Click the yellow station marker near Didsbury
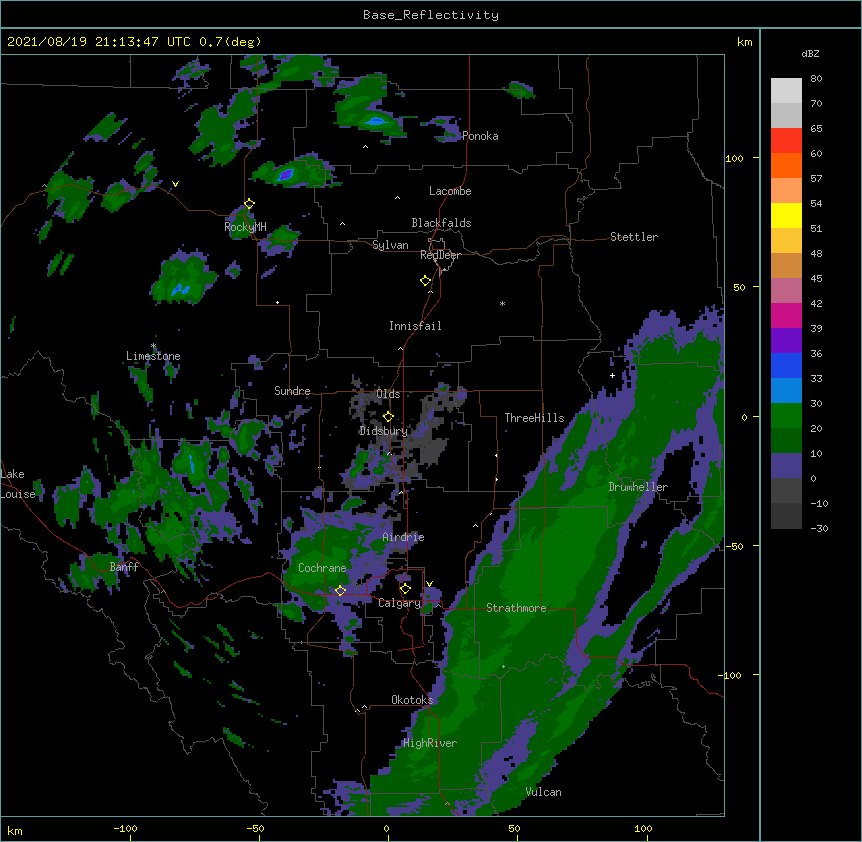 point(388,416)
